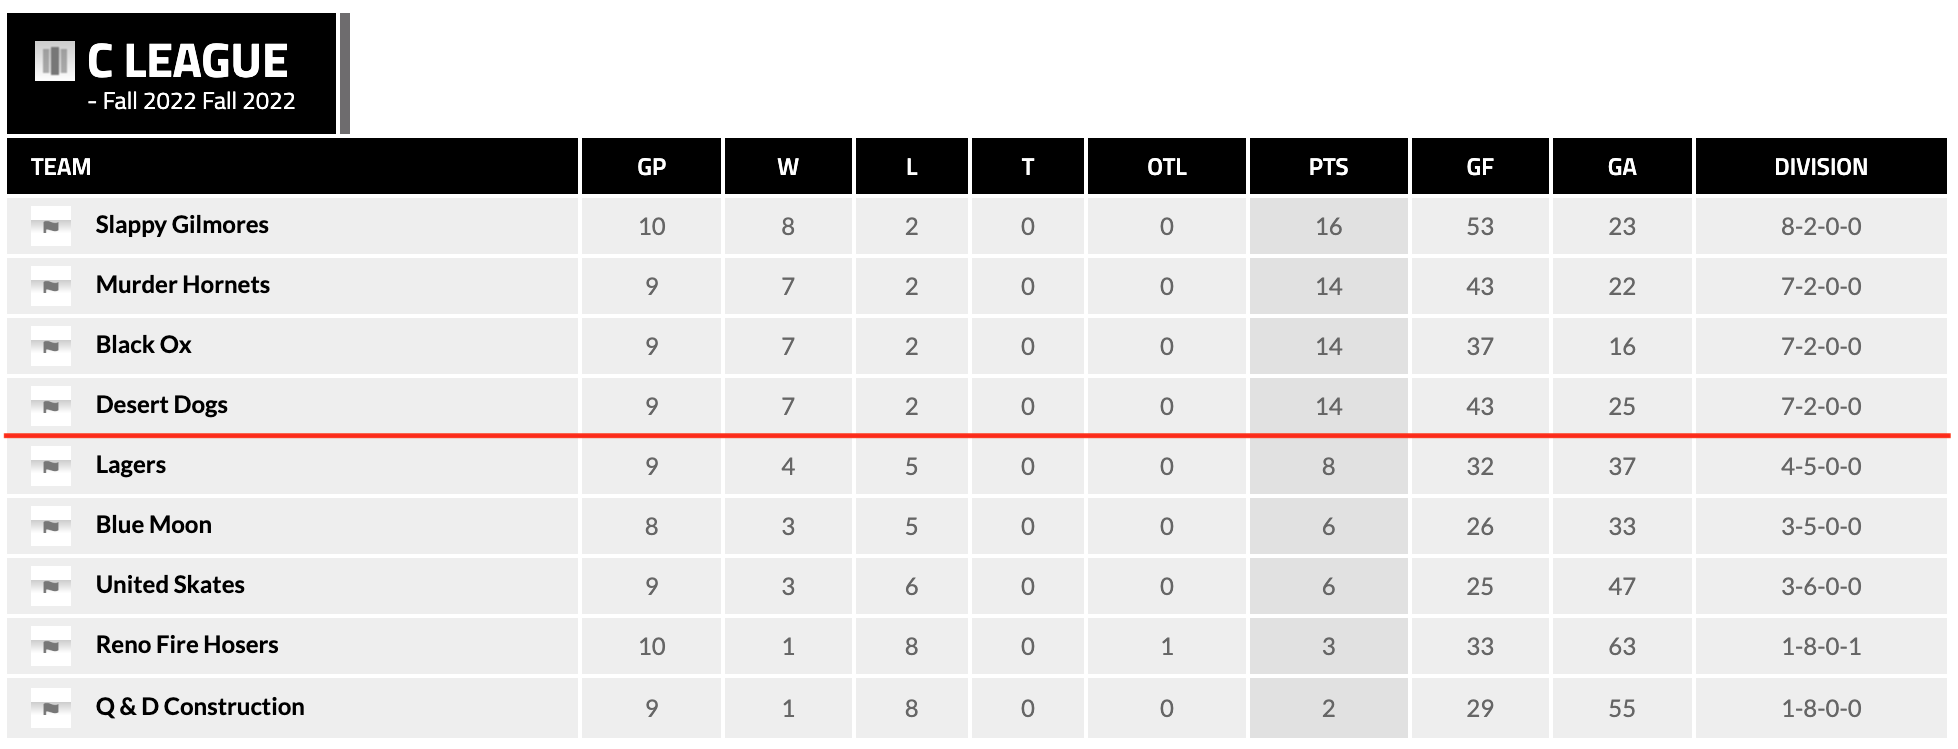Click the Murder Hornets team flag icon

pyautogui.click(x=51, y=286)
